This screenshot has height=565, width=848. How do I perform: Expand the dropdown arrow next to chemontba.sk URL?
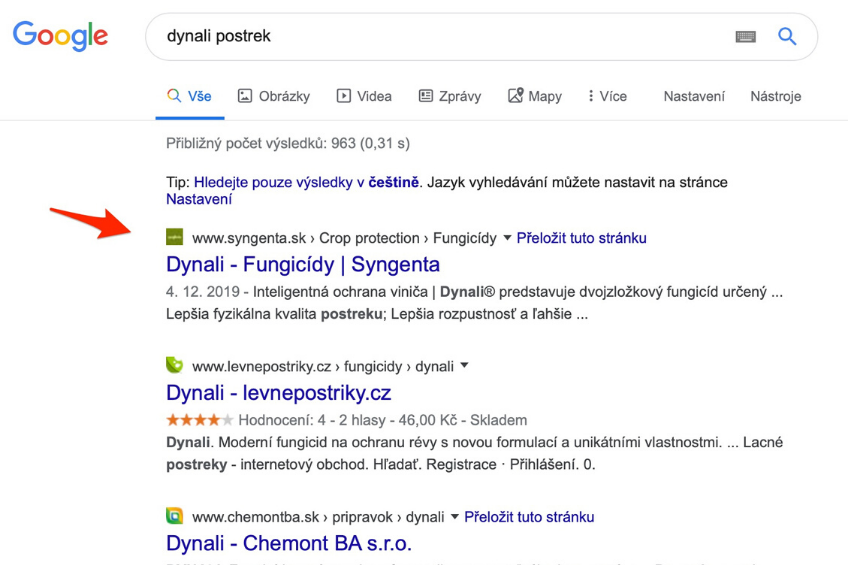(x=455, y=517)
